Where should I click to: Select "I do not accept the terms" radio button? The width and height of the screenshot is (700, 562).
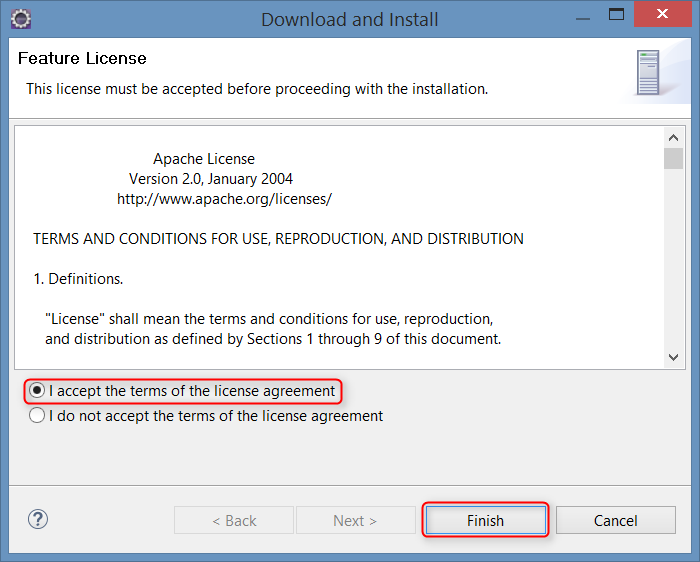(x=37, y=416)
